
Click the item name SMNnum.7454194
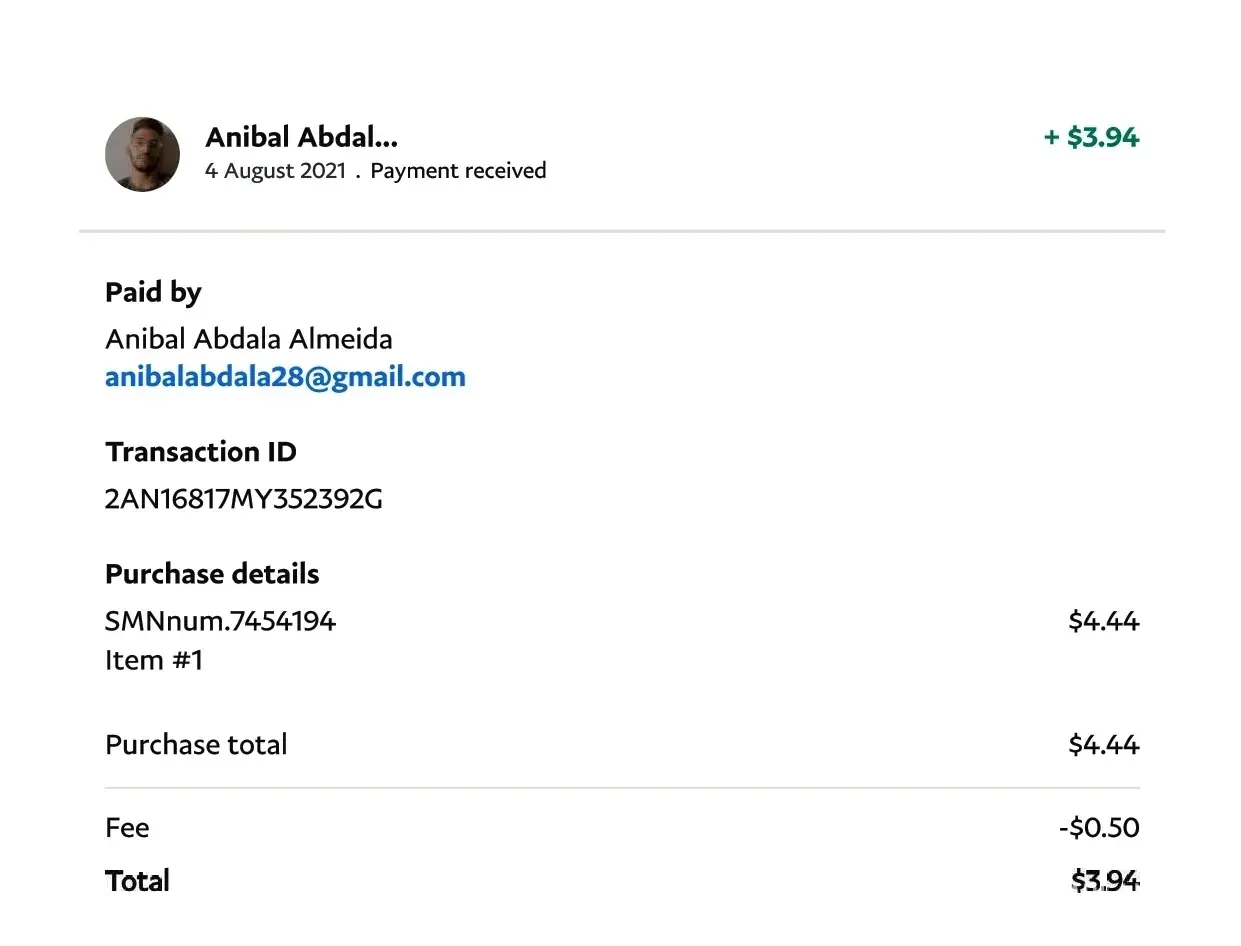pyautogui.click(x=220, y=621)
